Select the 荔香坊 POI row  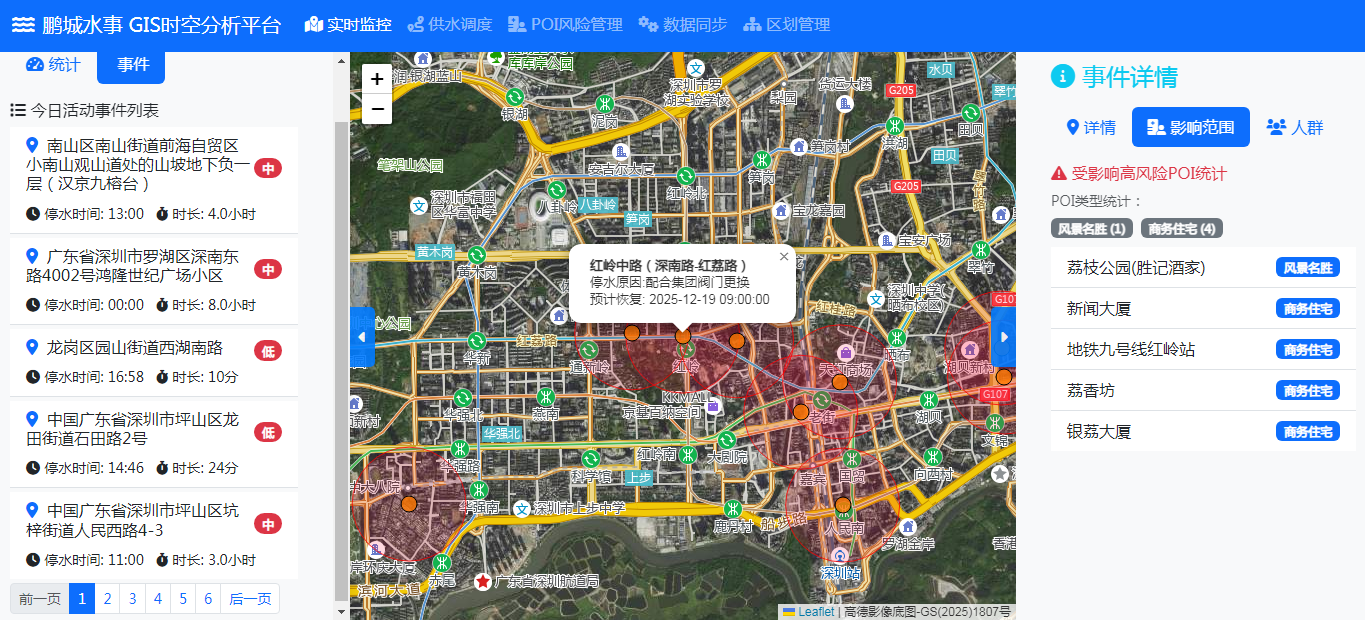[x=1203, y=391]
